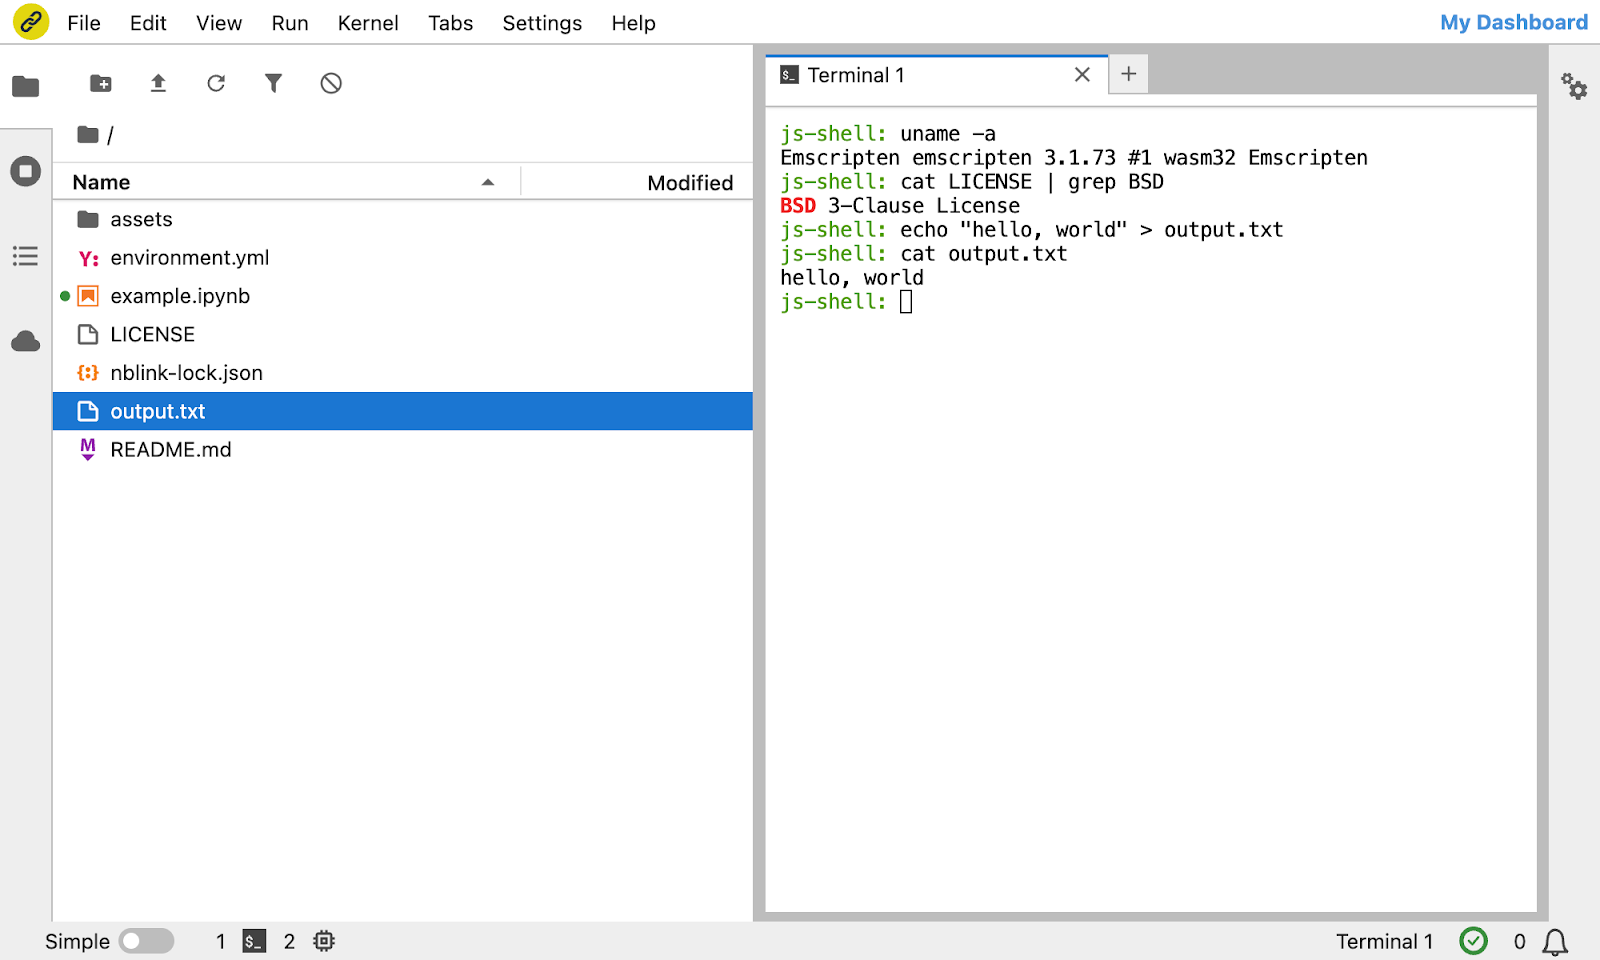Click the root folder breadcrumb icon

pyautogui.click(x=88, y=134)
